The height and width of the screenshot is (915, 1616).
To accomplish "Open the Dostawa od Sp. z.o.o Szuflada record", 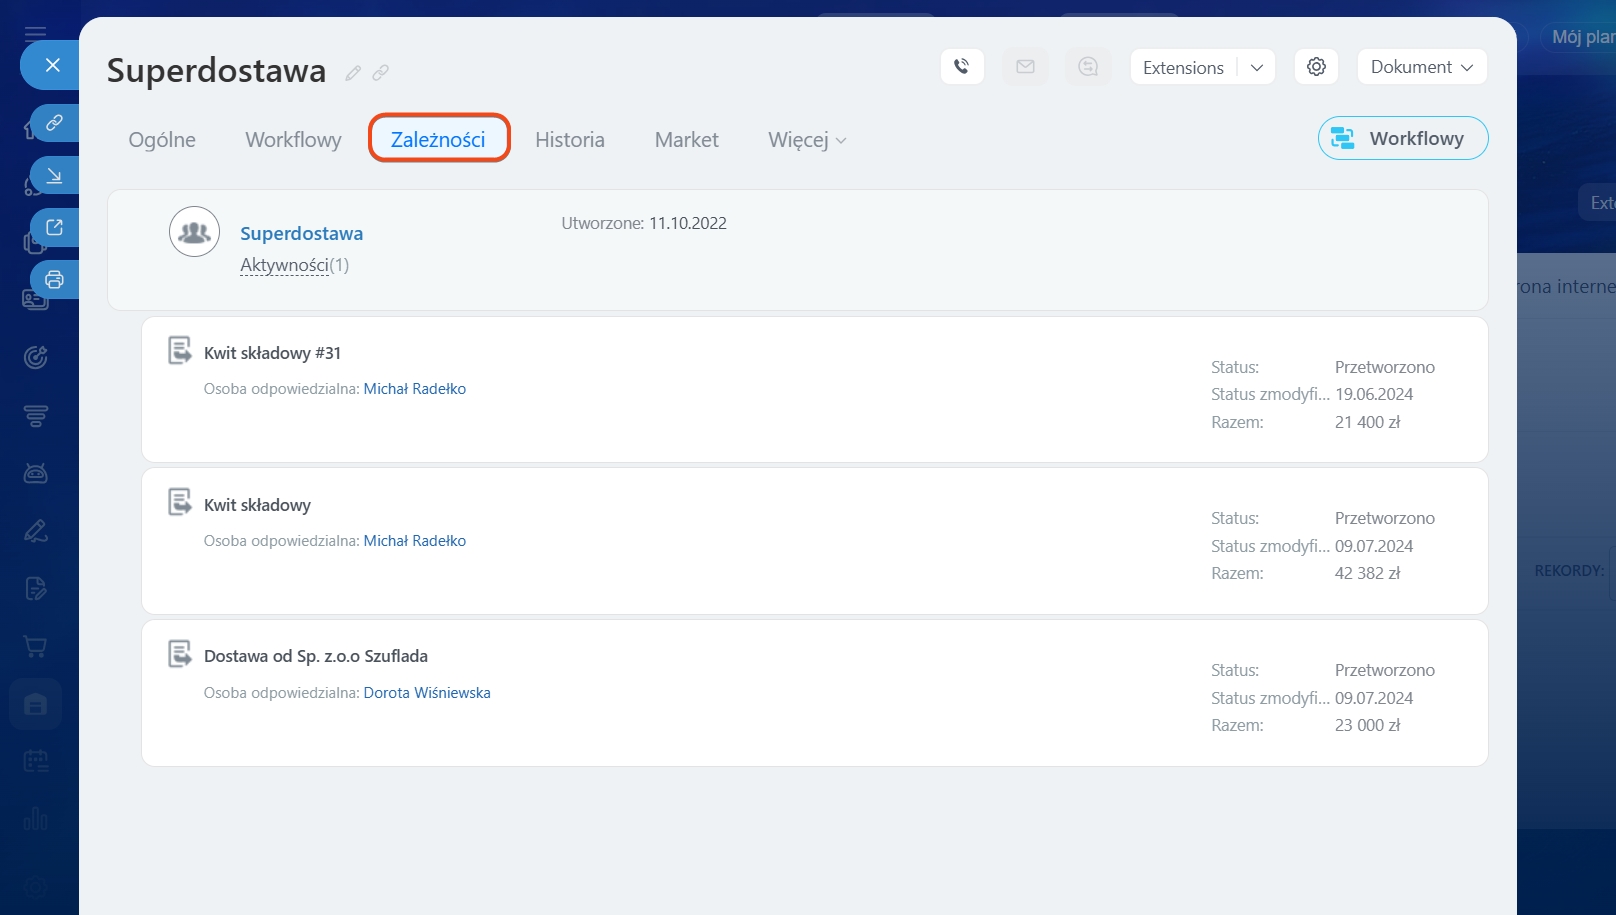I will click(x=315, y=656).
